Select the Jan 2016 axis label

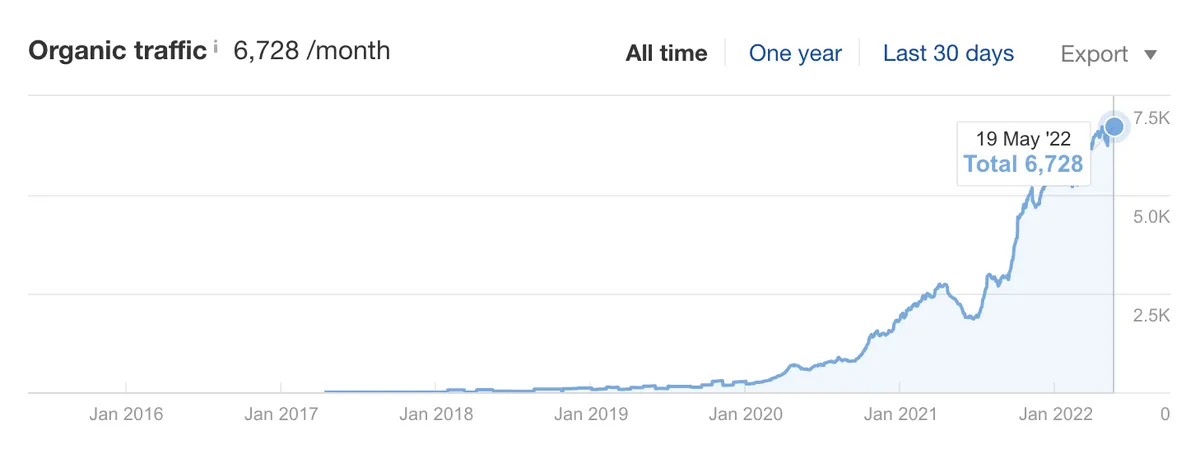[126, 413]
